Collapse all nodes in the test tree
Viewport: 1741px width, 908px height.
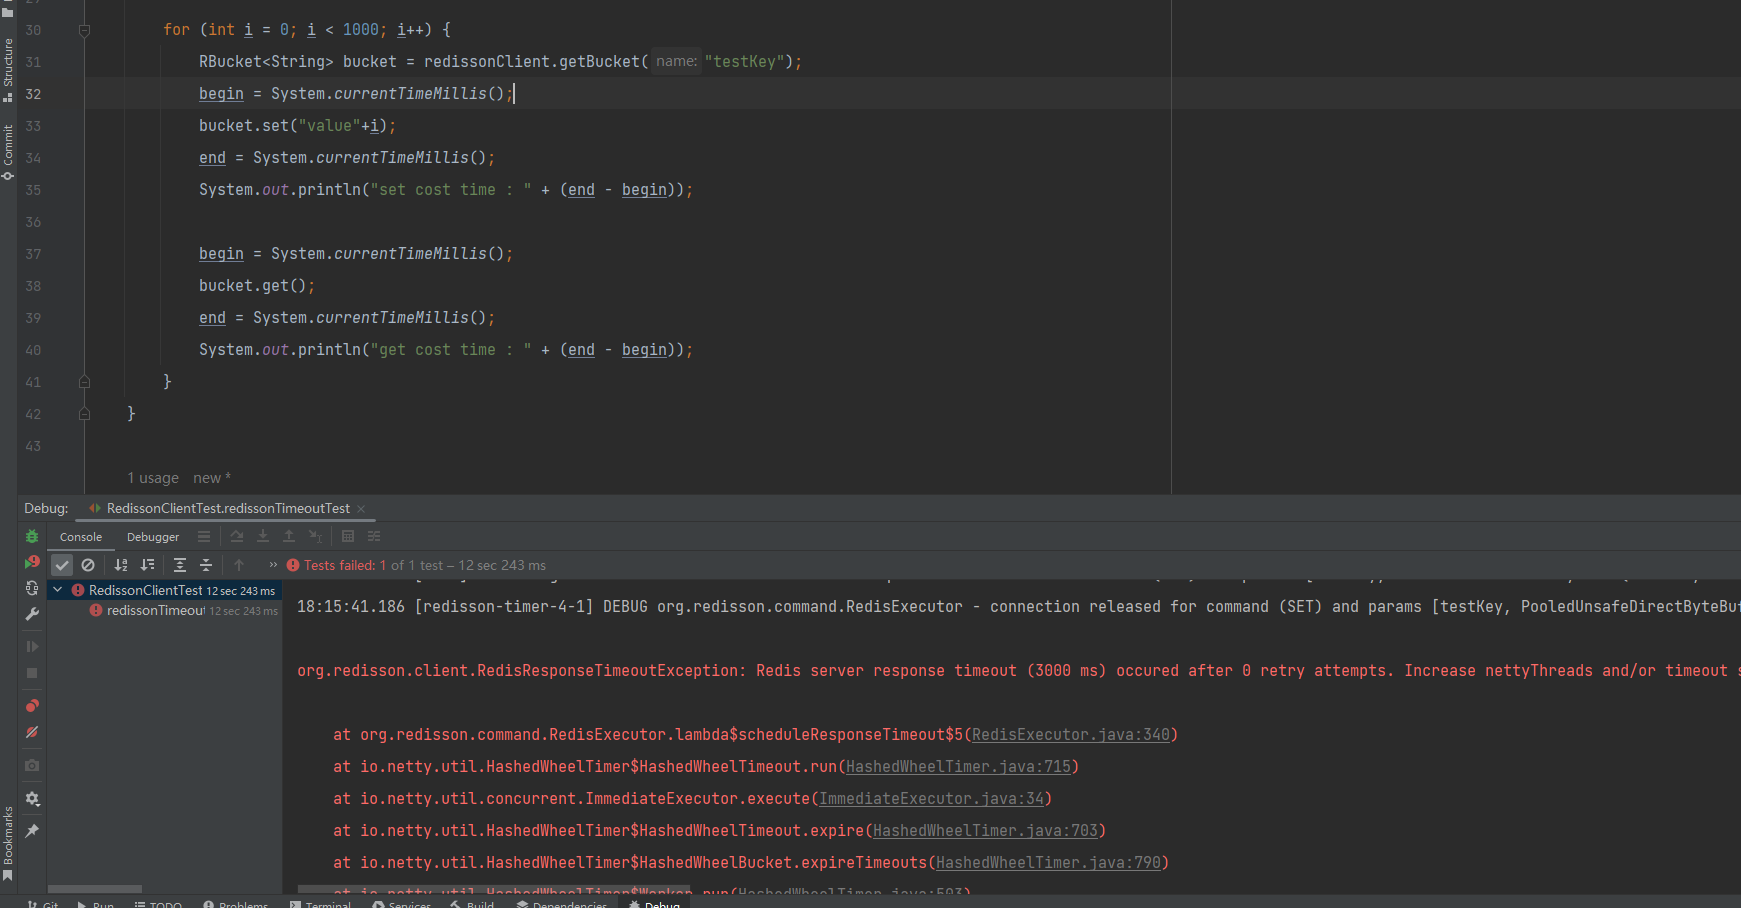pyautogui.click(x=205, y=565)
